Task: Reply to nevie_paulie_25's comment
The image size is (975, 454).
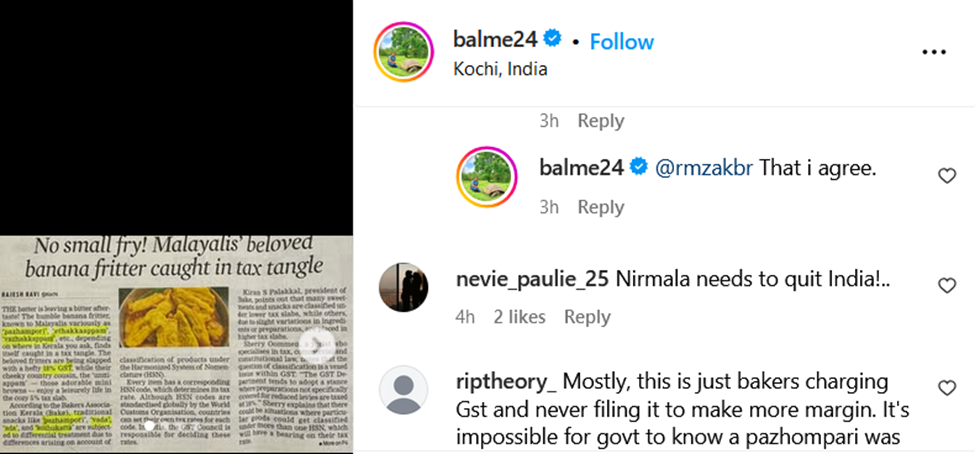Action: pos(587,317)
